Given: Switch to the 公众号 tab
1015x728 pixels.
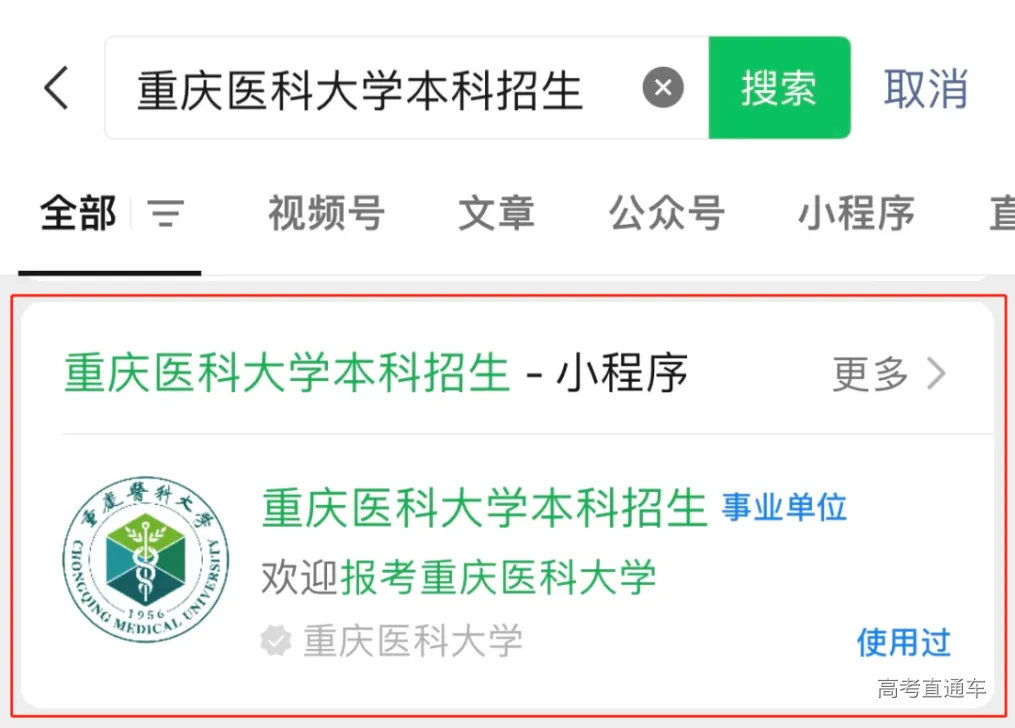Looking at the screenshot, I should tap(666, 213).
